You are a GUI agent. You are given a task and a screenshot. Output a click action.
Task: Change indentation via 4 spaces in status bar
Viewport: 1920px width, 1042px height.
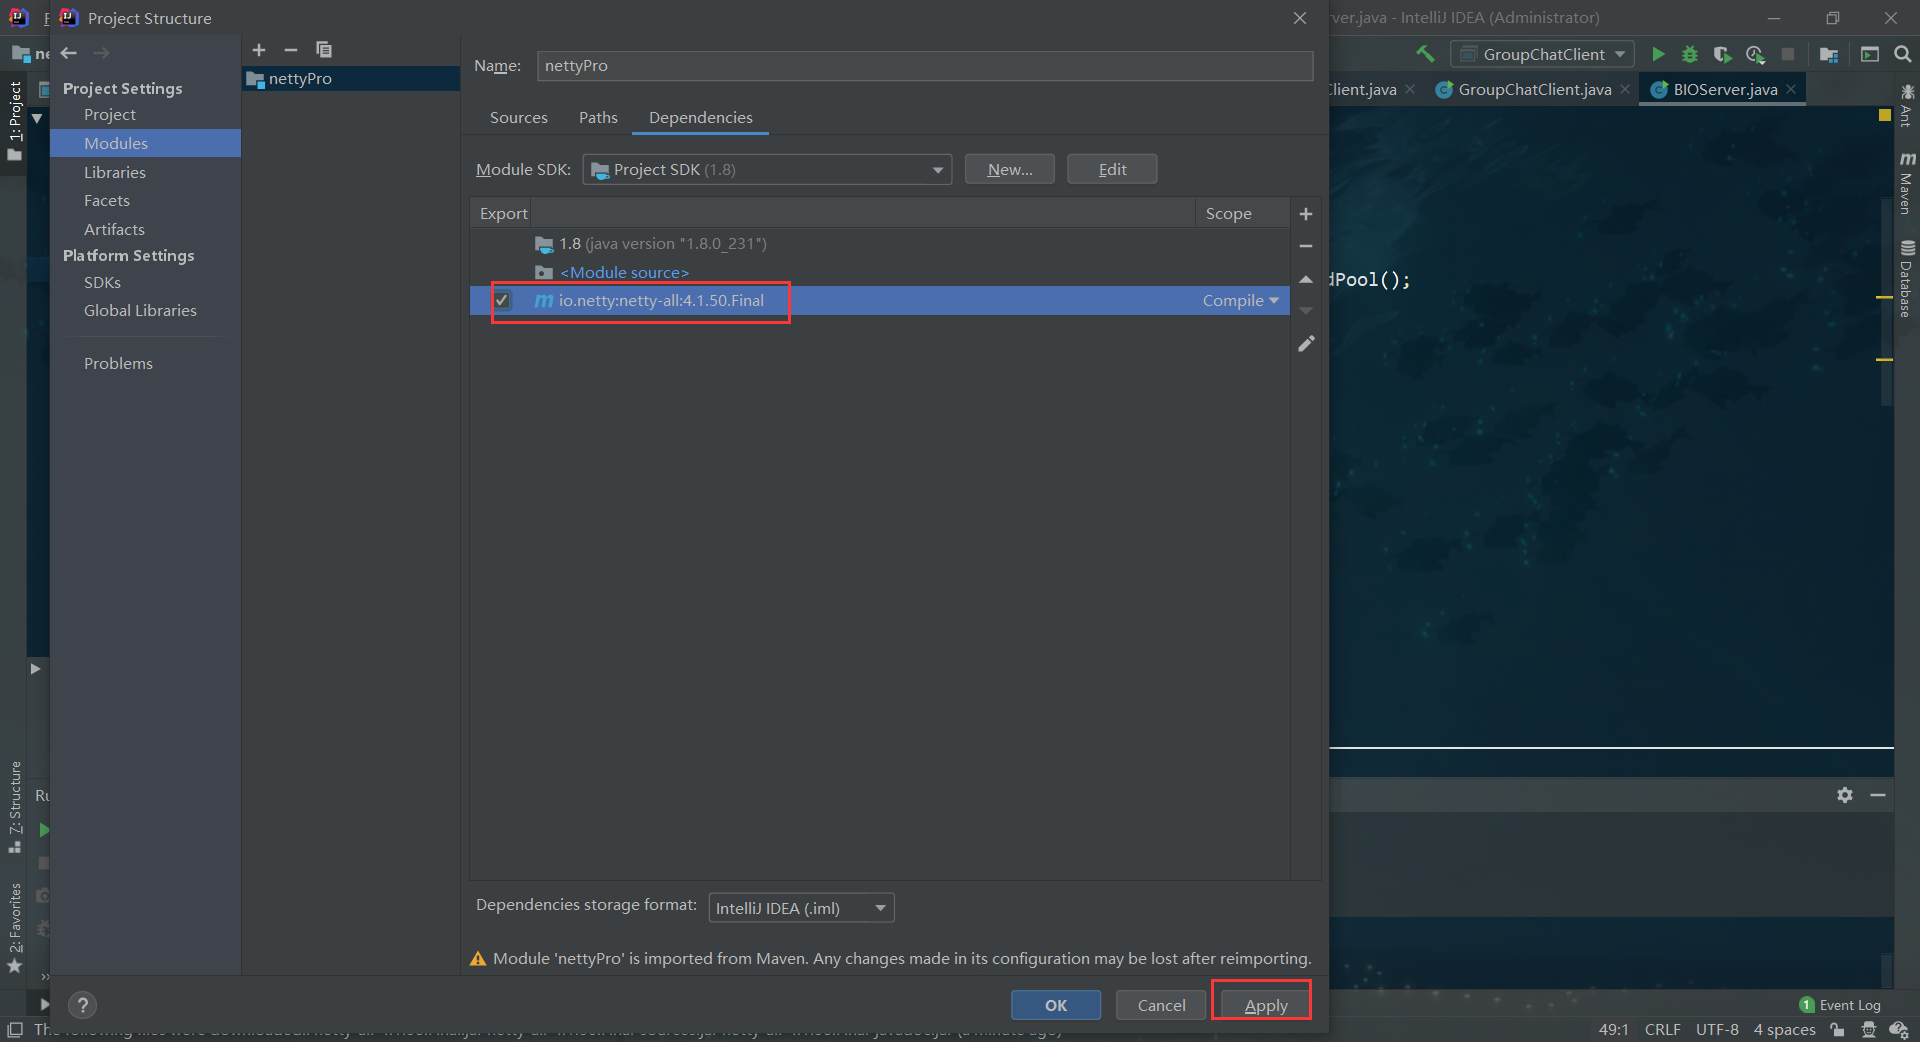1784,1030
